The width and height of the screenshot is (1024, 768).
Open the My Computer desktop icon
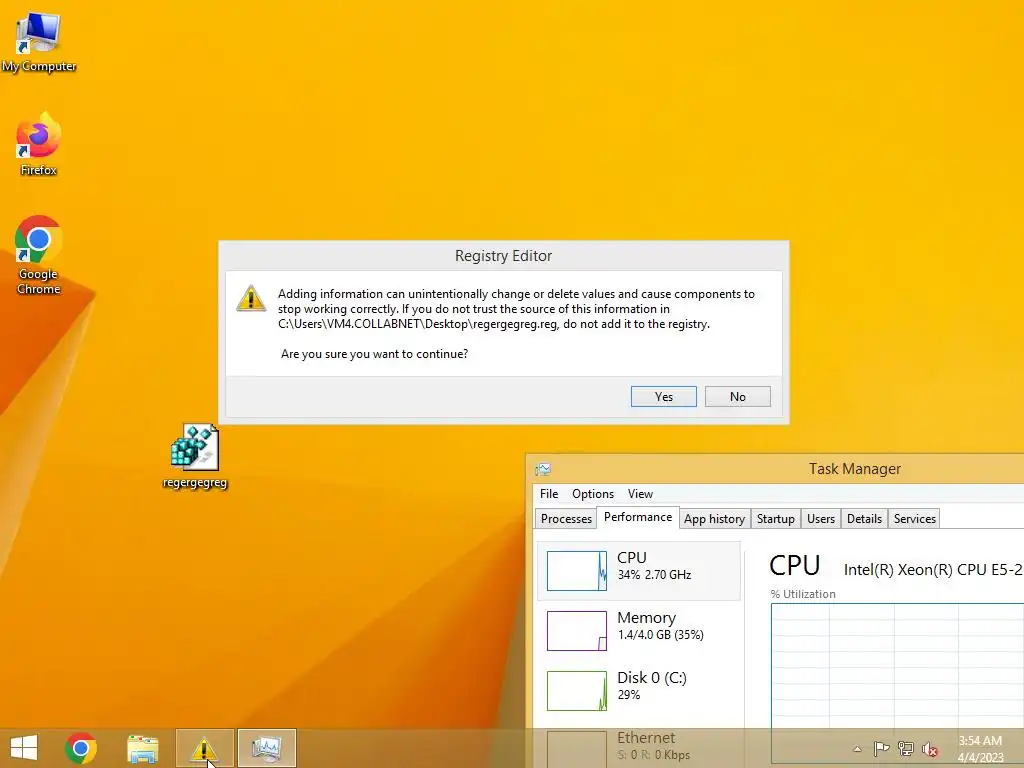coord(39,42)
